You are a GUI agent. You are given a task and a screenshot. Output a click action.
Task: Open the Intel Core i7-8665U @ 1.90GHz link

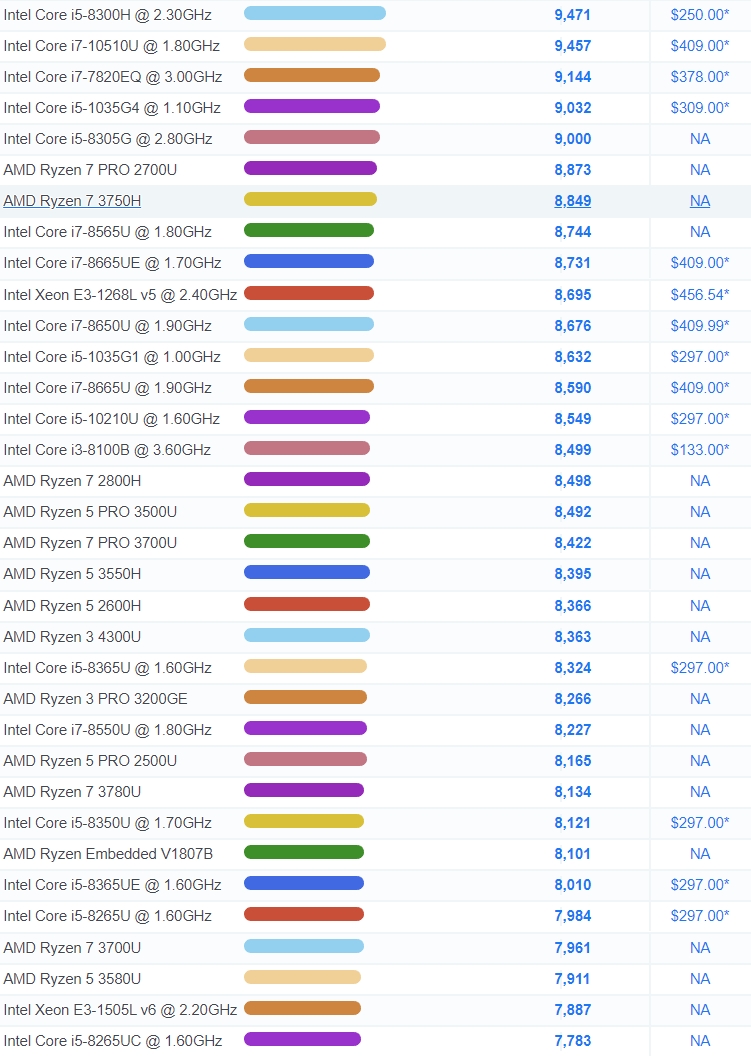[x=108, y=388]
